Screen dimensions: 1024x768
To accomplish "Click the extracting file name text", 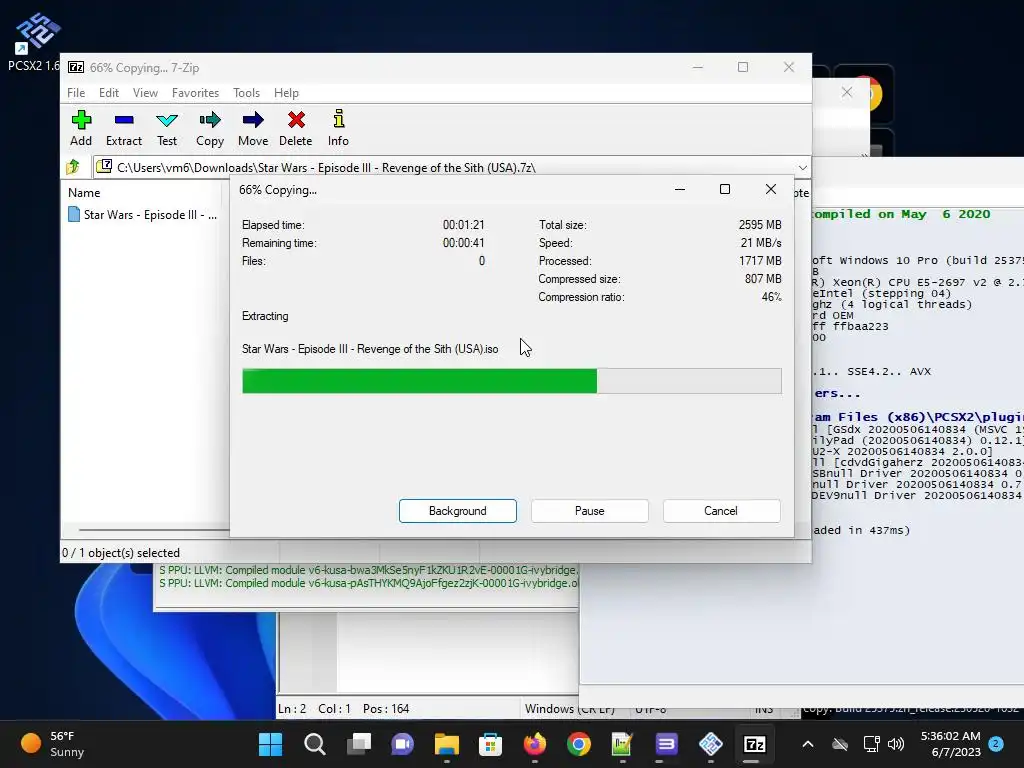I will (370, 349).
